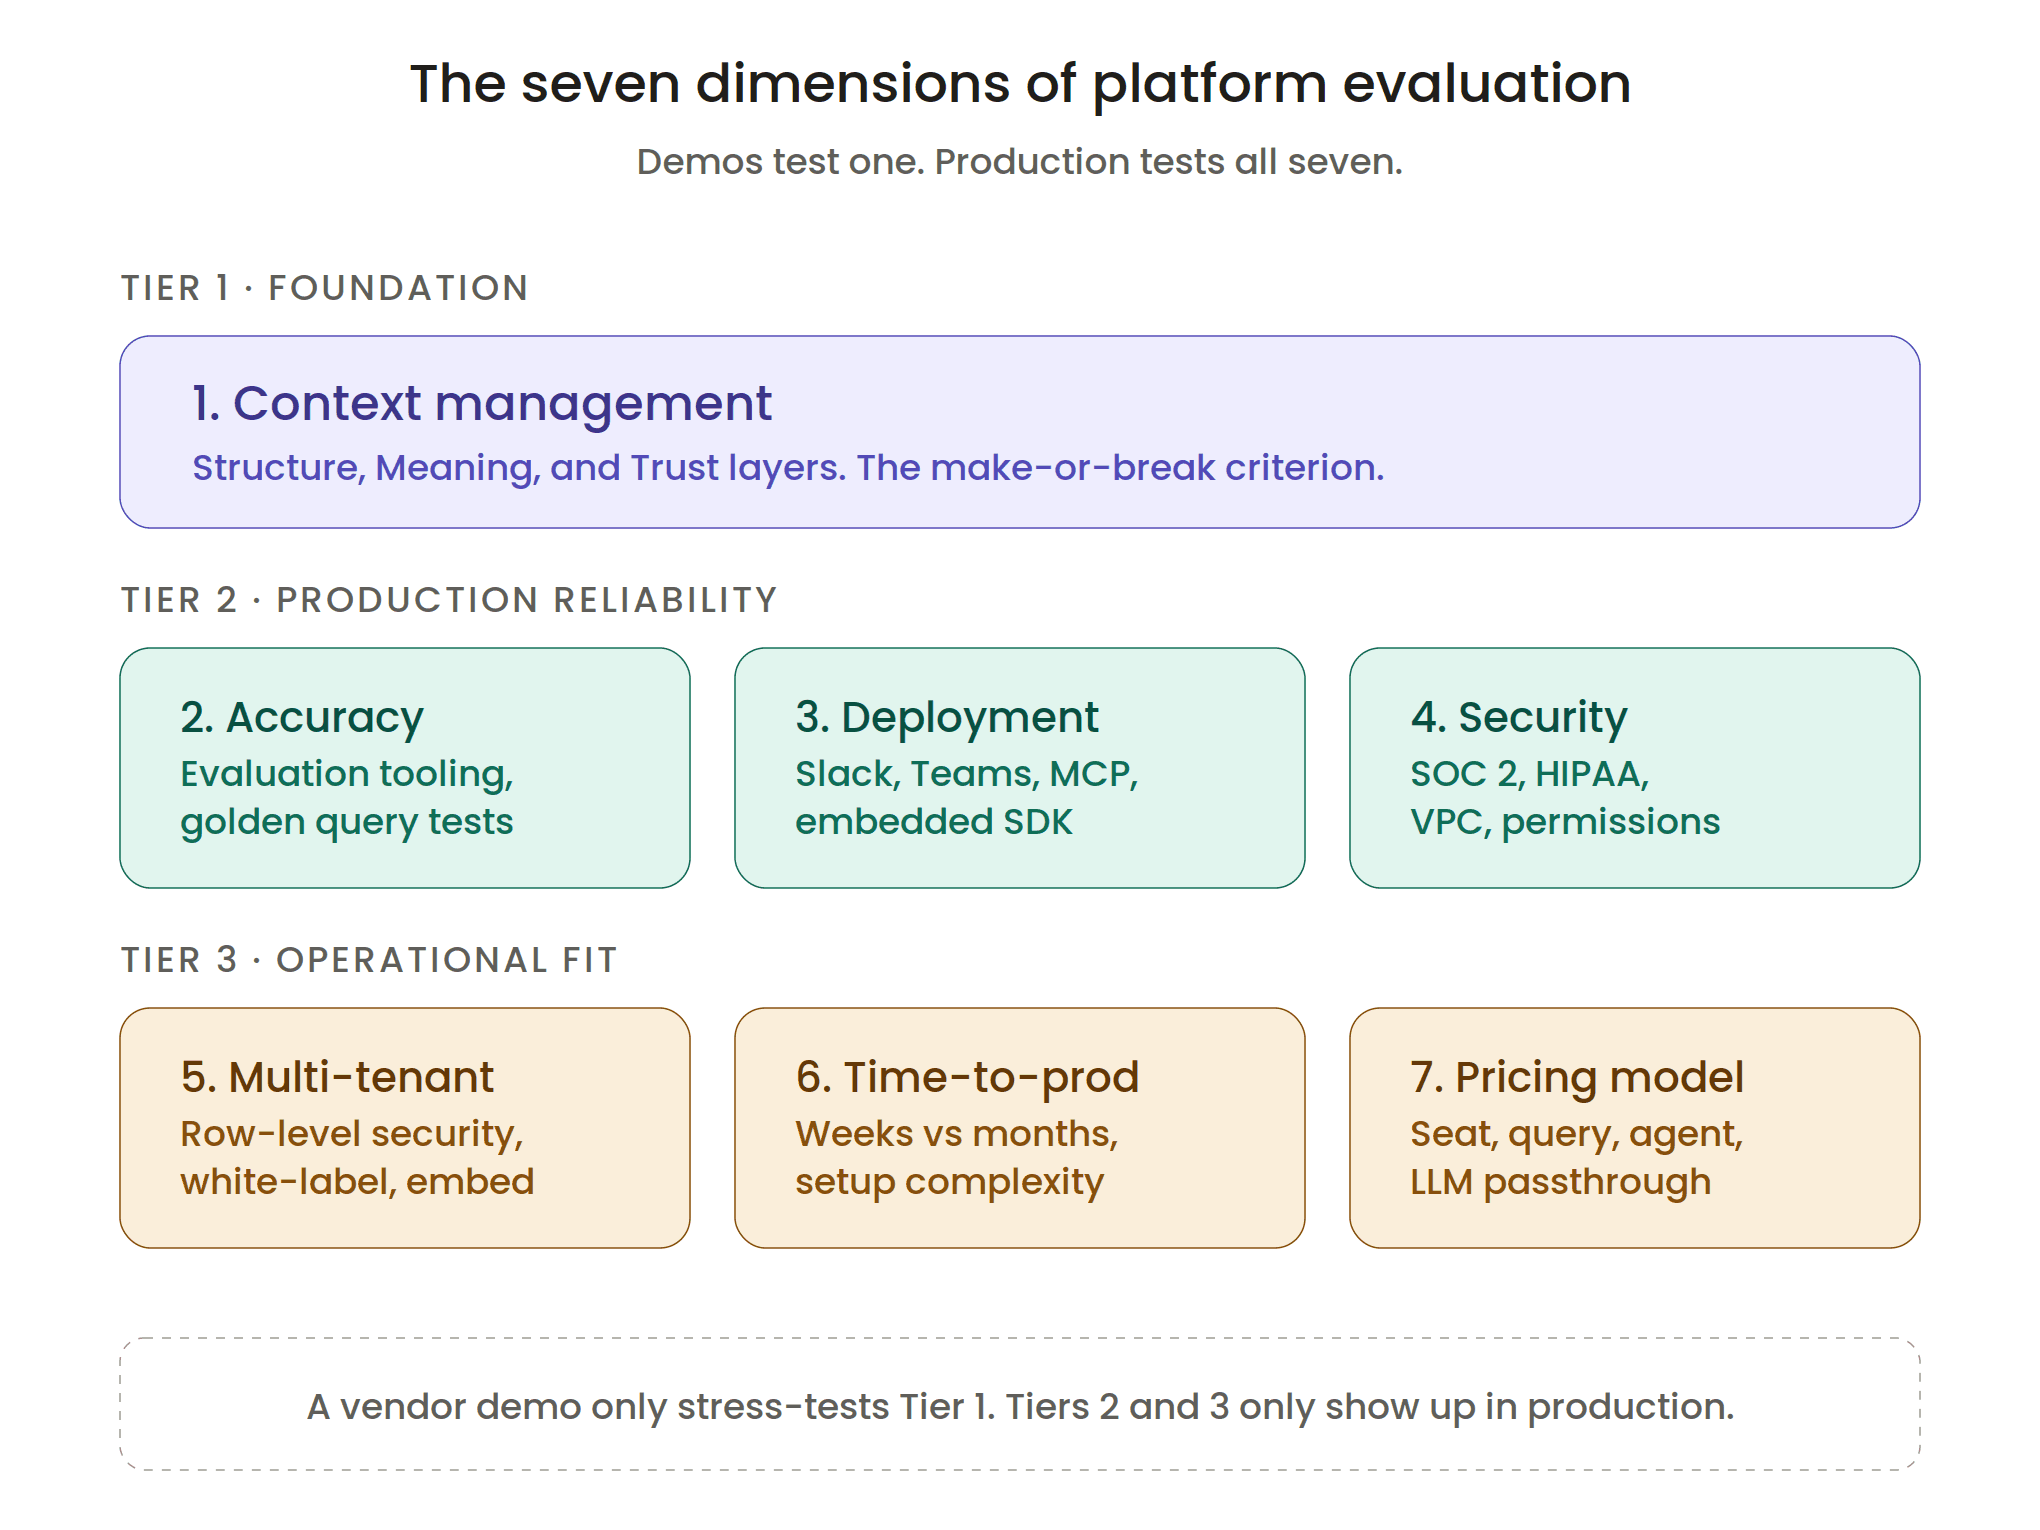Screen dimensions: 2040x1530
Task: Click 'Evaluation tooling, golden query tests' text
Action: click(x=347, y=798)
